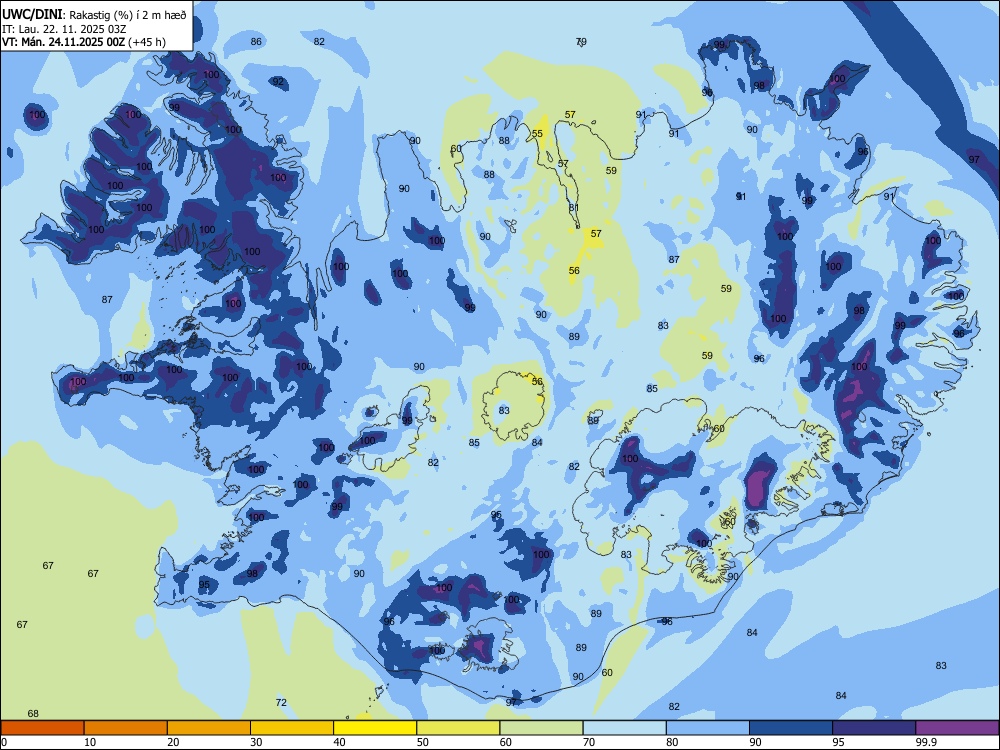1000x750 pixels.
Task: Click the legend tick label '30'
Action: 256,742
